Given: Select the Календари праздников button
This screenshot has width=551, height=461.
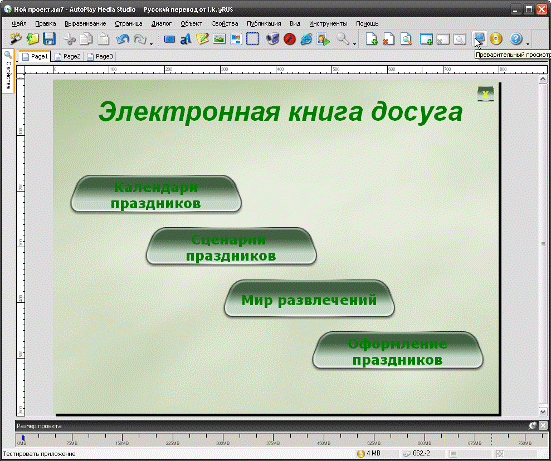Looking at the screenshot, I should [156, 194].
